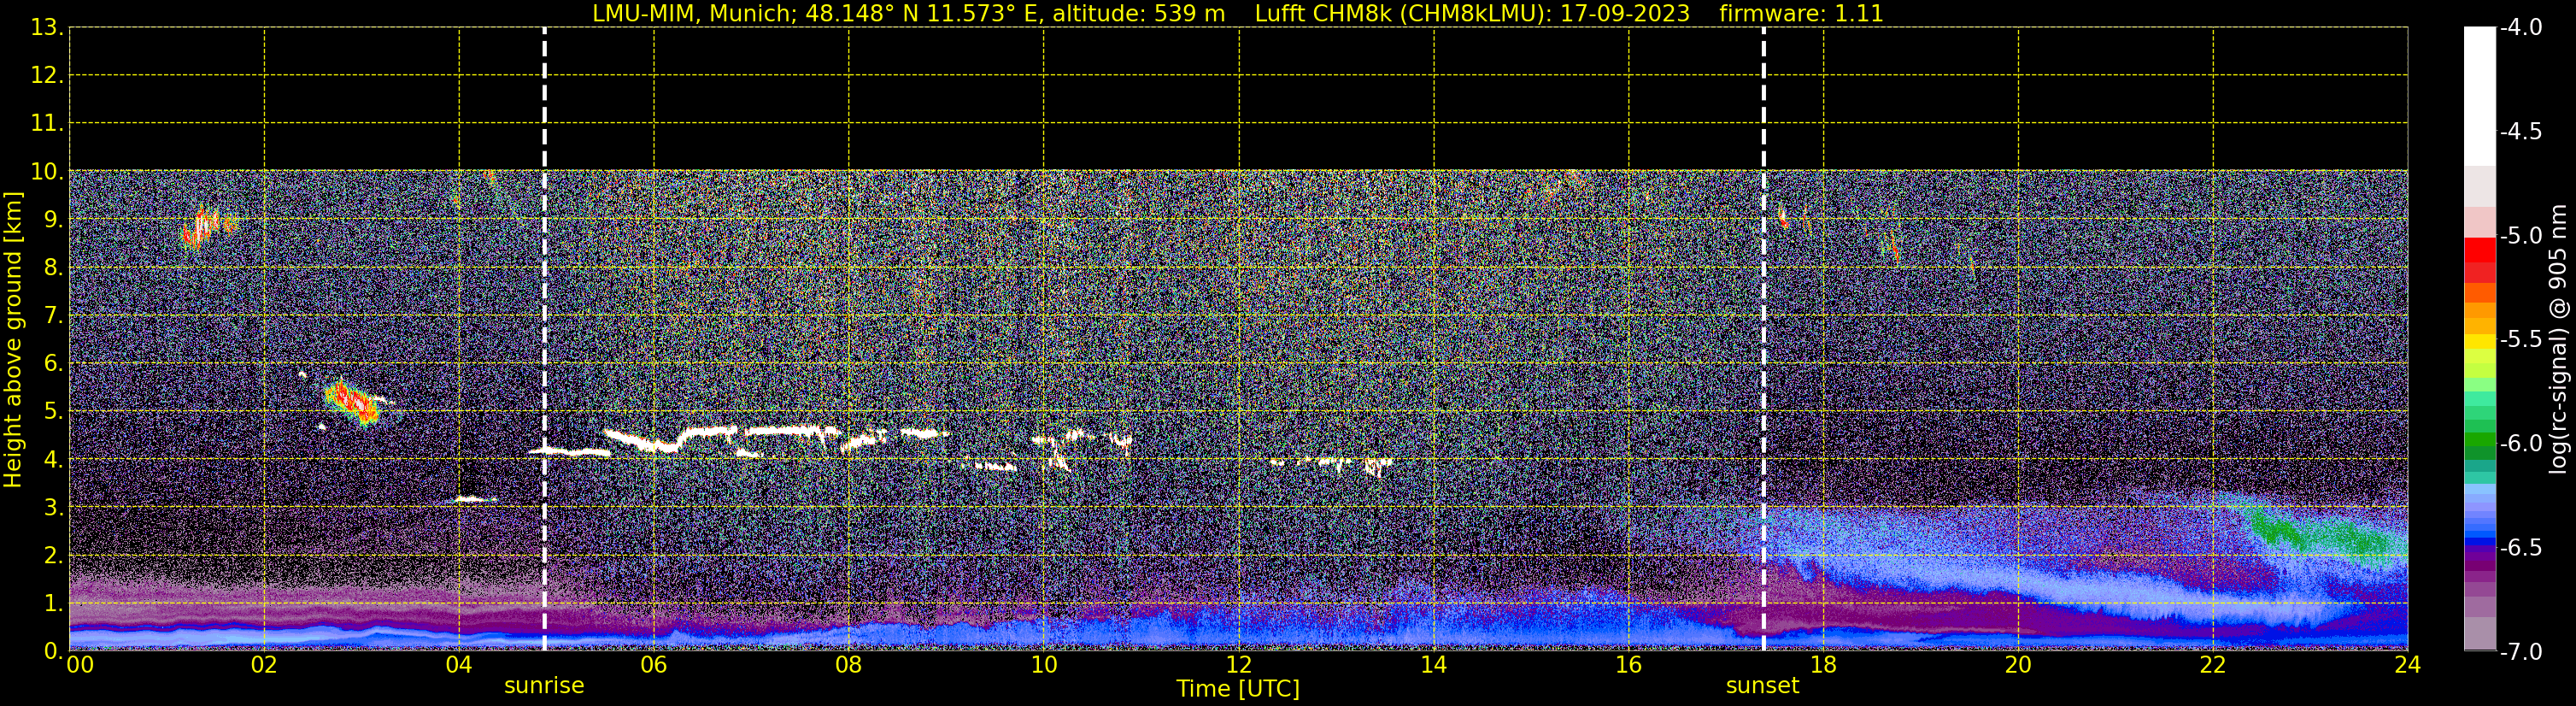Image resolution: width=2576 pixels, height=706 pixels.
Task: Click the "Height above ground [km]" axis label
Action: tap(13, 340)
